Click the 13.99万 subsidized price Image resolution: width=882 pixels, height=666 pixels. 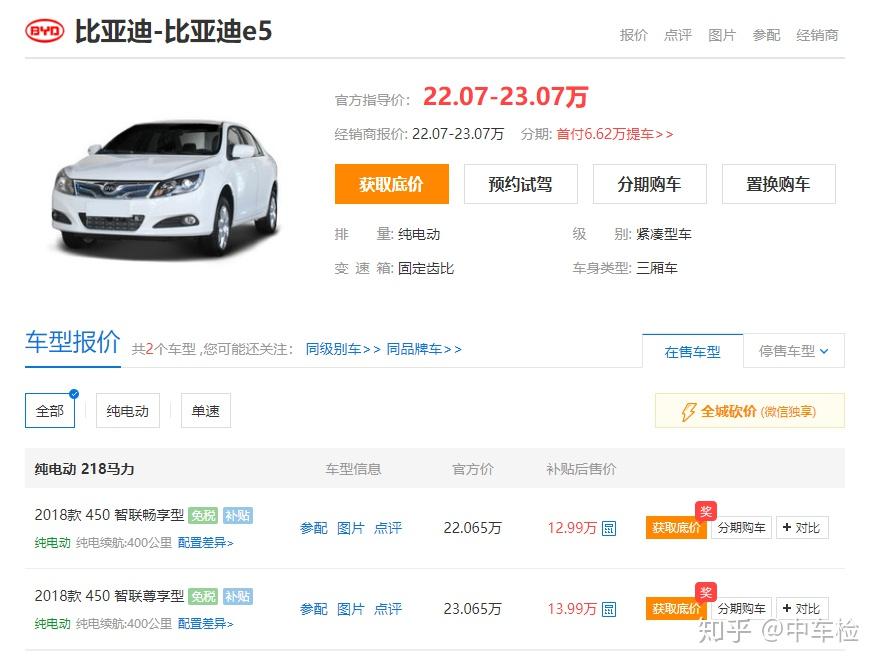[572, 609]
